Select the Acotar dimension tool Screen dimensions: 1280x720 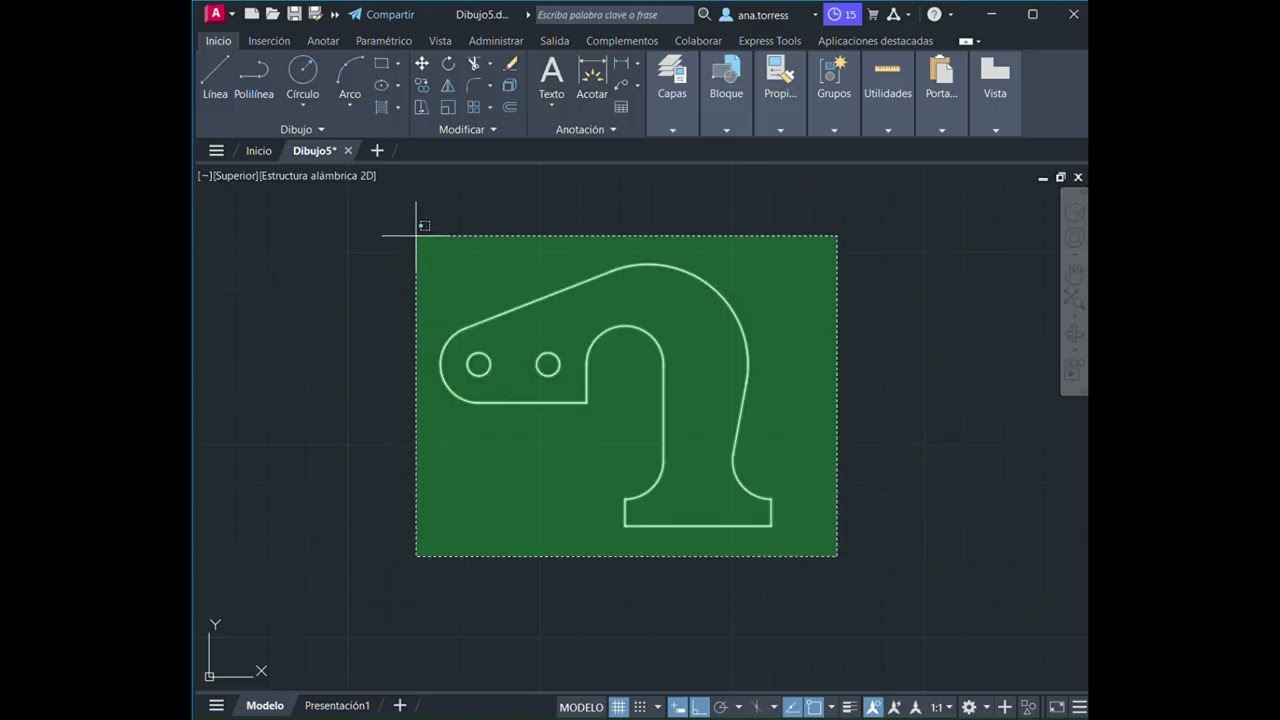[592, 78]
